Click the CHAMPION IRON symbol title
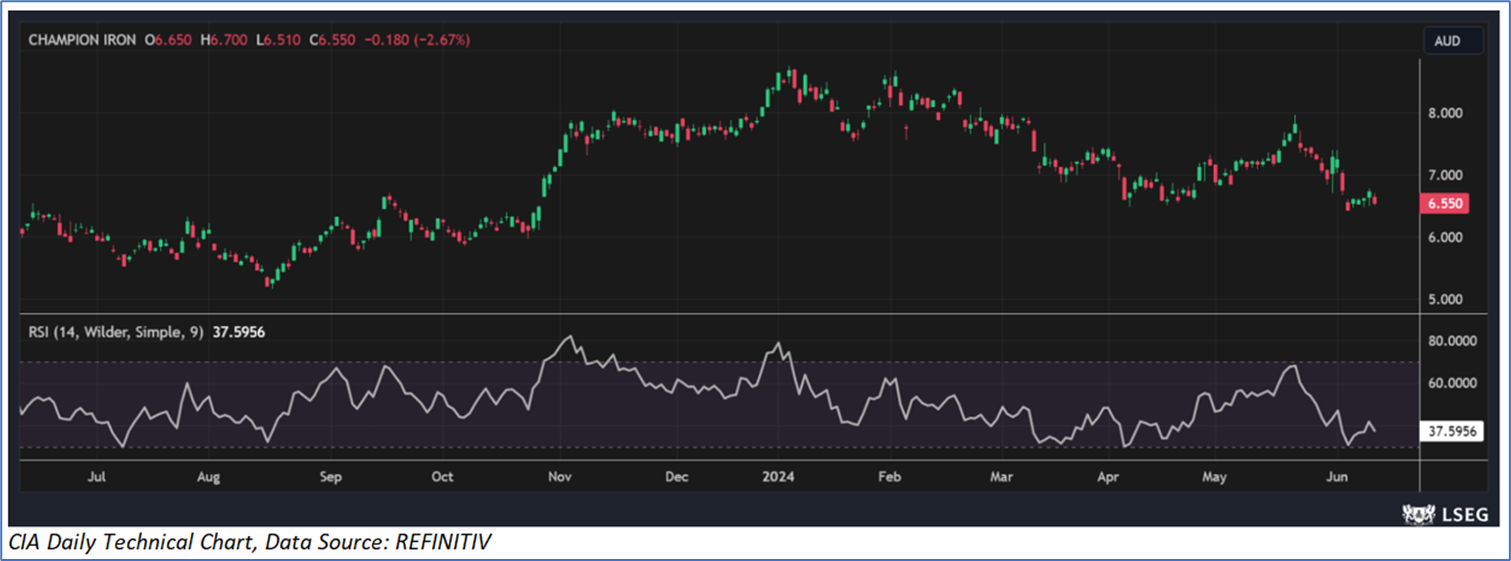Screen dimensions: 1511x561 pyautogui.click(x=82, y=40)
